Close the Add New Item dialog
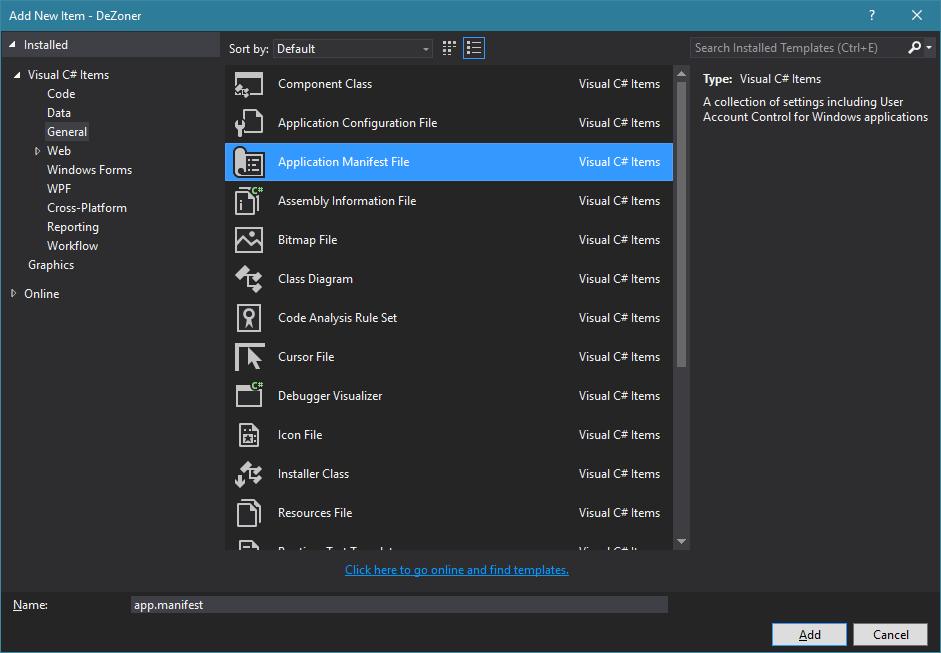 coord(916,15)
